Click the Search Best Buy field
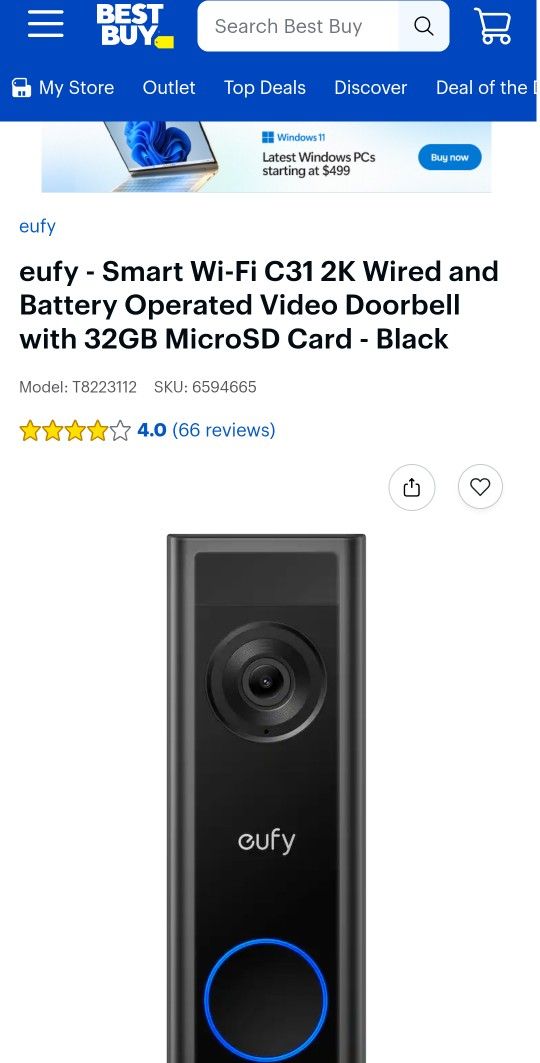Image resolution: width=540 pixels, height=1063 pixels. point(298,26)
